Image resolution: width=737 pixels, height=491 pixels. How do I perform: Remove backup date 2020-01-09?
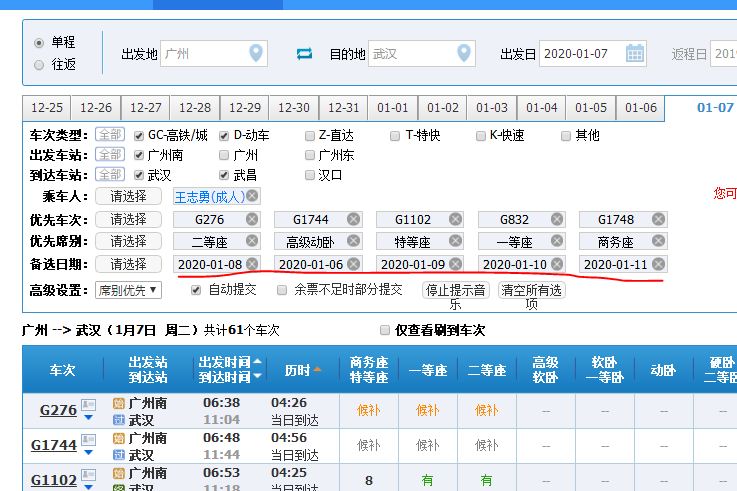(455, 264)
